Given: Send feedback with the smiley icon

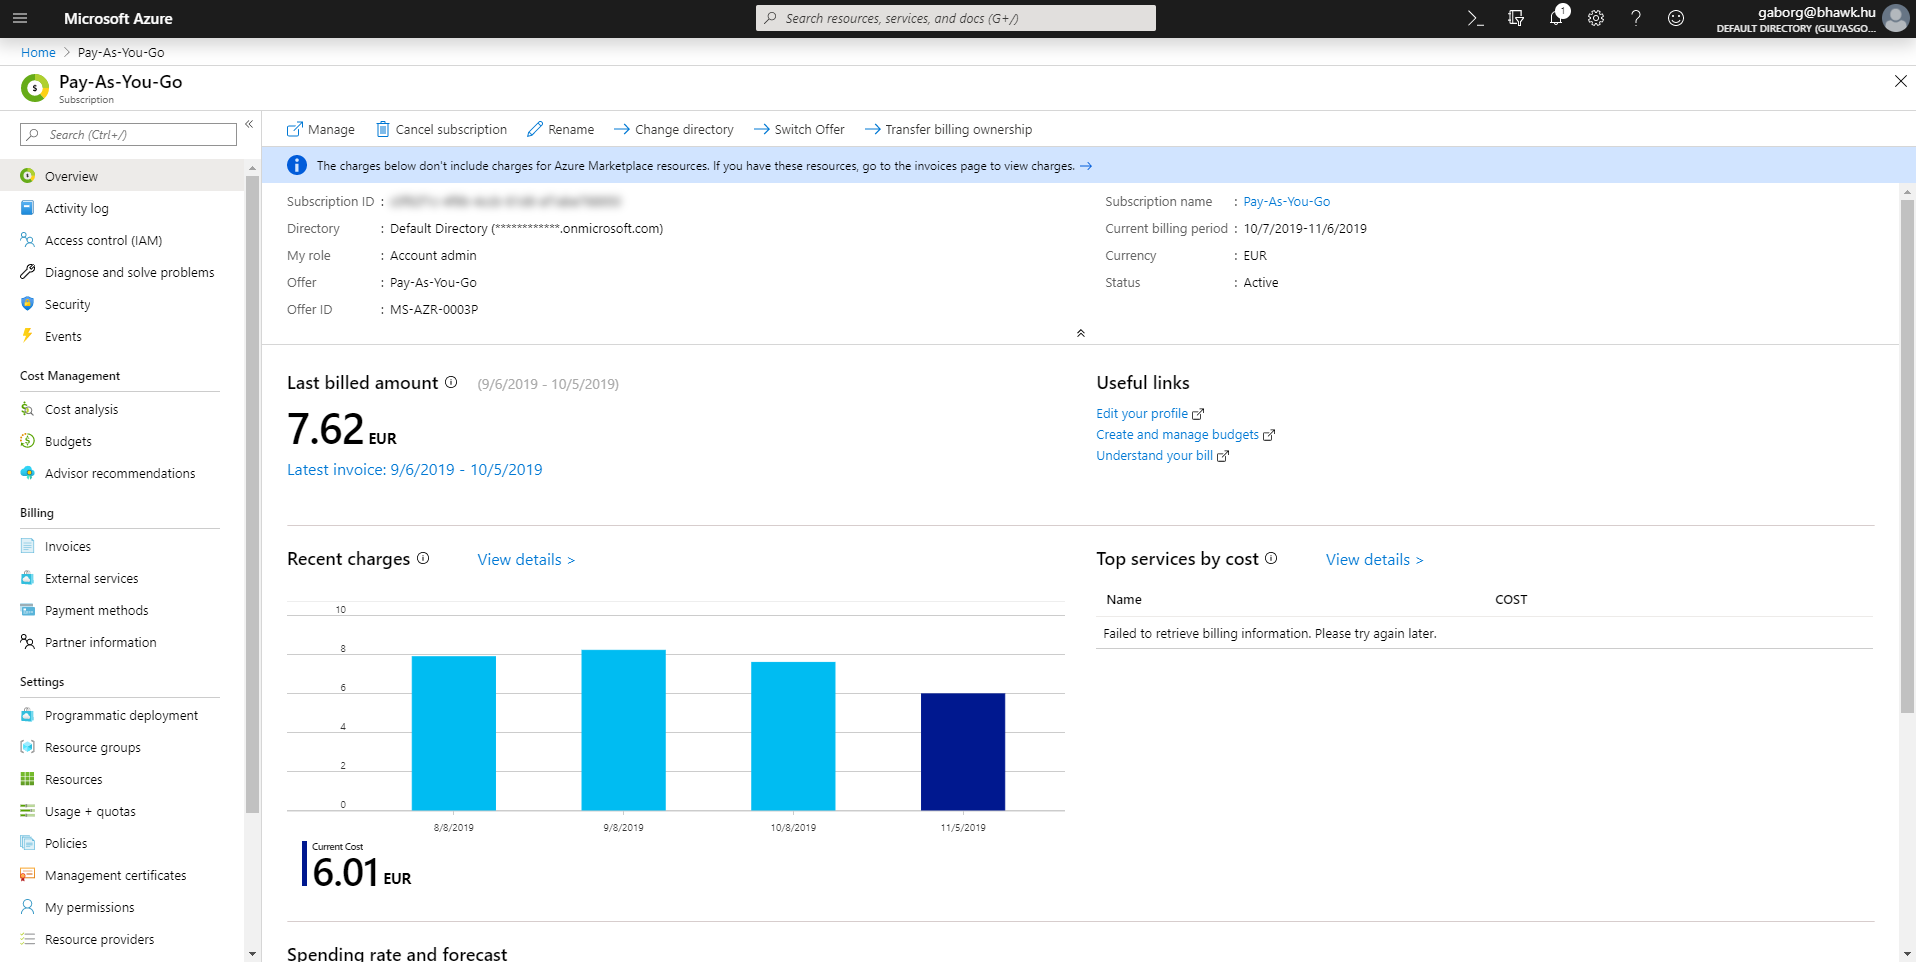Looking at the screenshot, I should (1676, 18).
